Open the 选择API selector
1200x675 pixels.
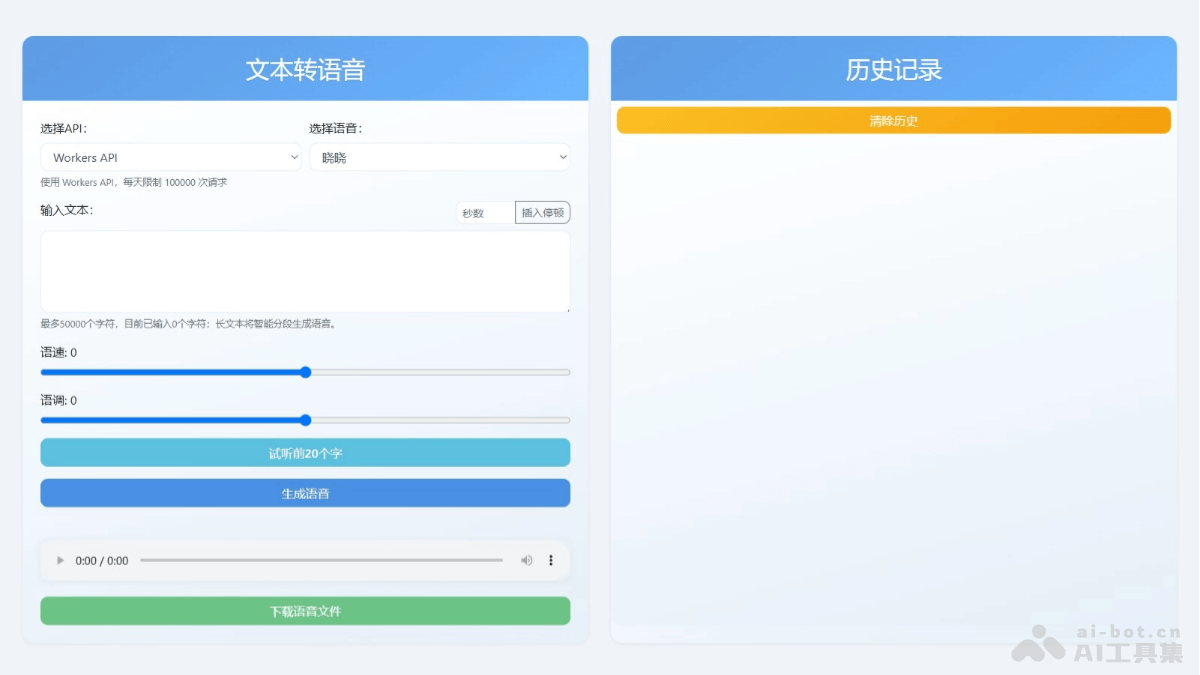(170, 157)
